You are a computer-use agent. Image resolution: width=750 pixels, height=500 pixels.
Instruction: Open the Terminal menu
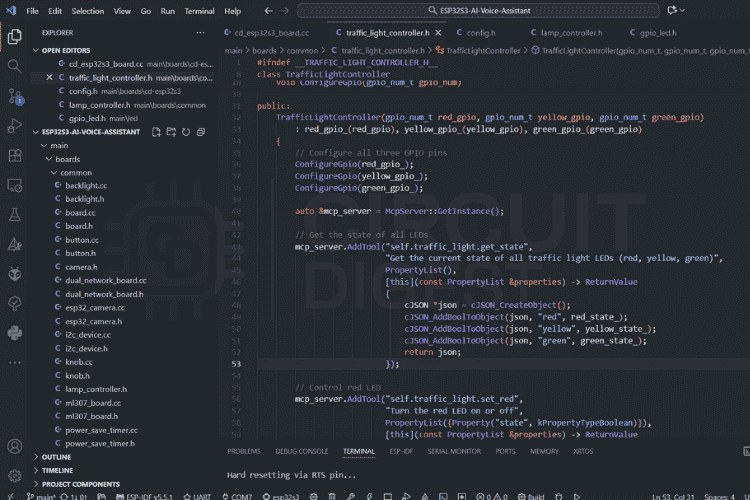199,11
